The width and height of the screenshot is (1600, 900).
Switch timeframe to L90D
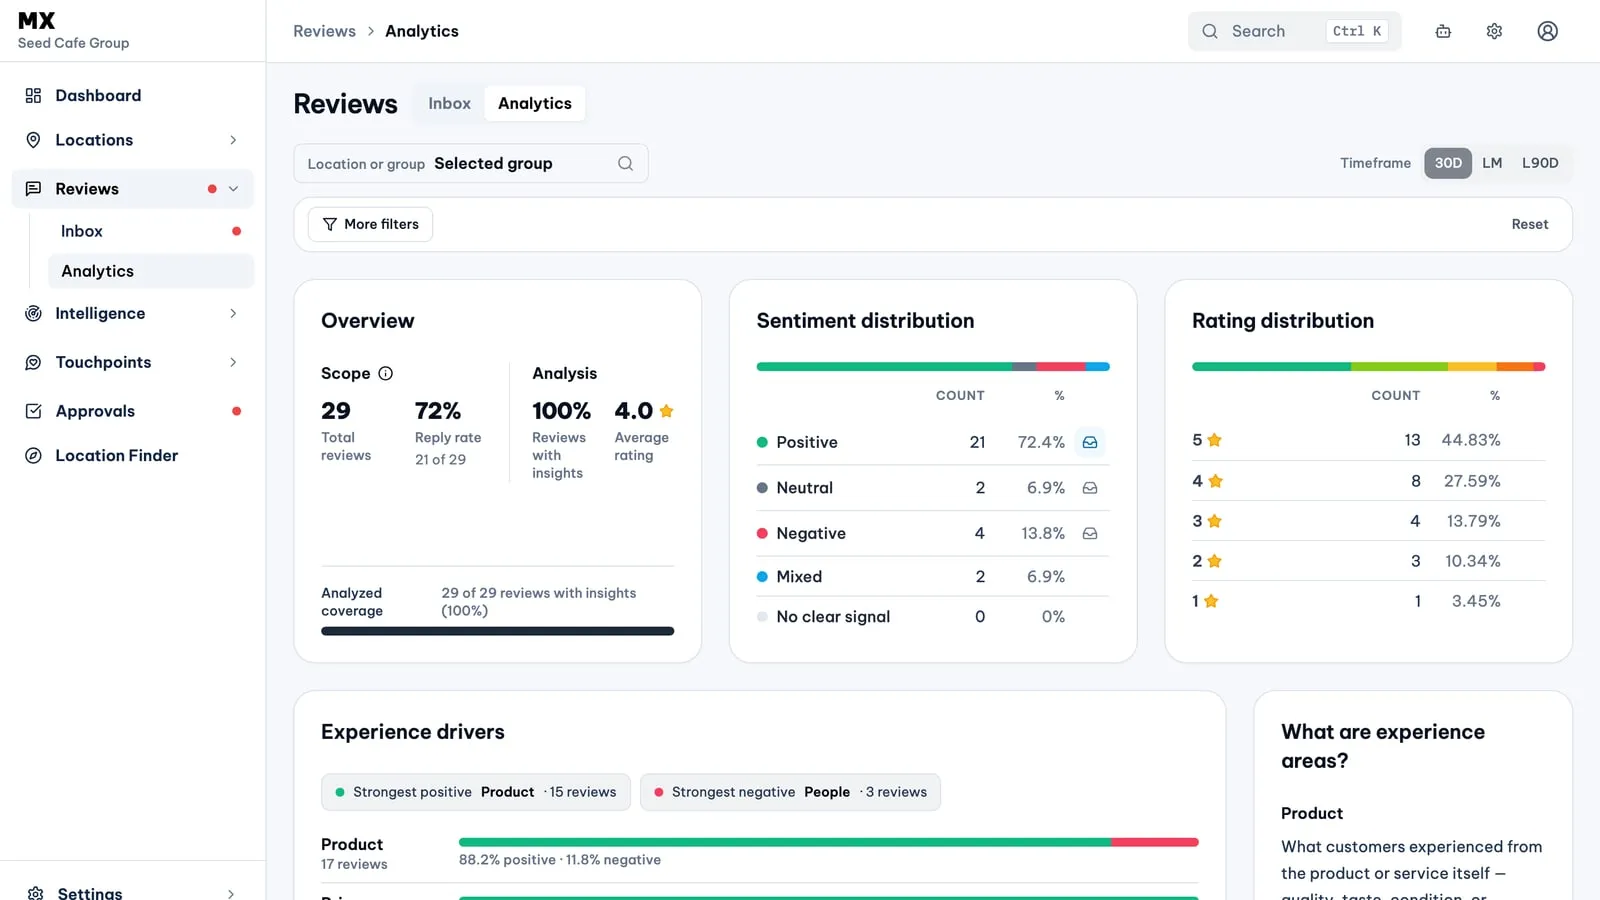click(1540, 163)
